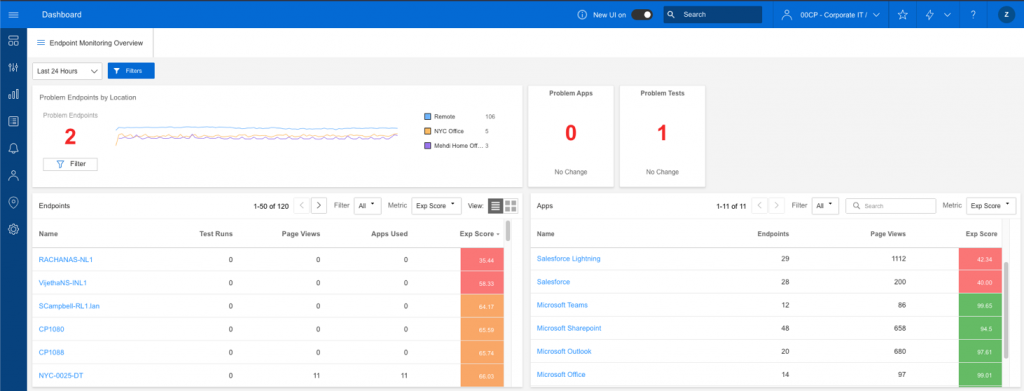This screenshot has width=1024, height=391.
Task: Open the Microsoft Outlook app link
Action: 564,351
